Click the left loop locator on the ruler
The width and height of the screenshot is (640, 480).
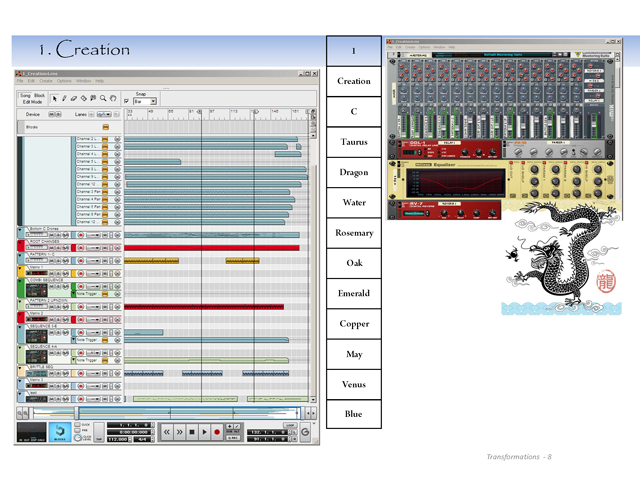point(200,111)
